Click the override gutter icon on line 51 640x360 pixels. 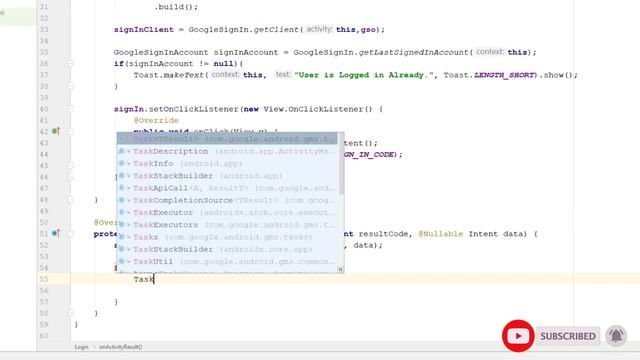(x=56, y=233)
